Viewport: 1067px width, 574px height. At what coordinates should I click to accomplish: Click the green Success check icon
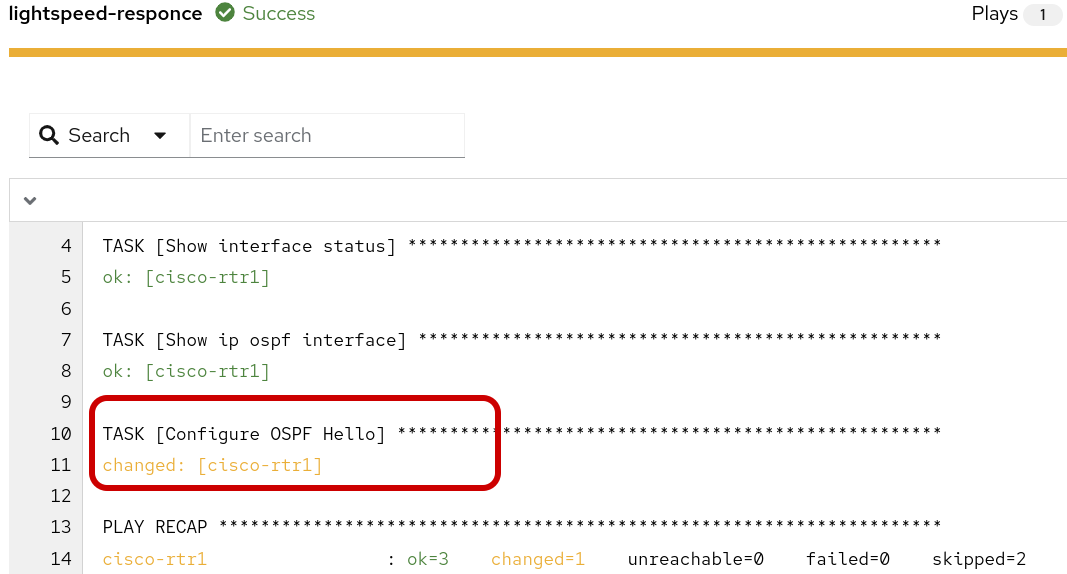225,14
